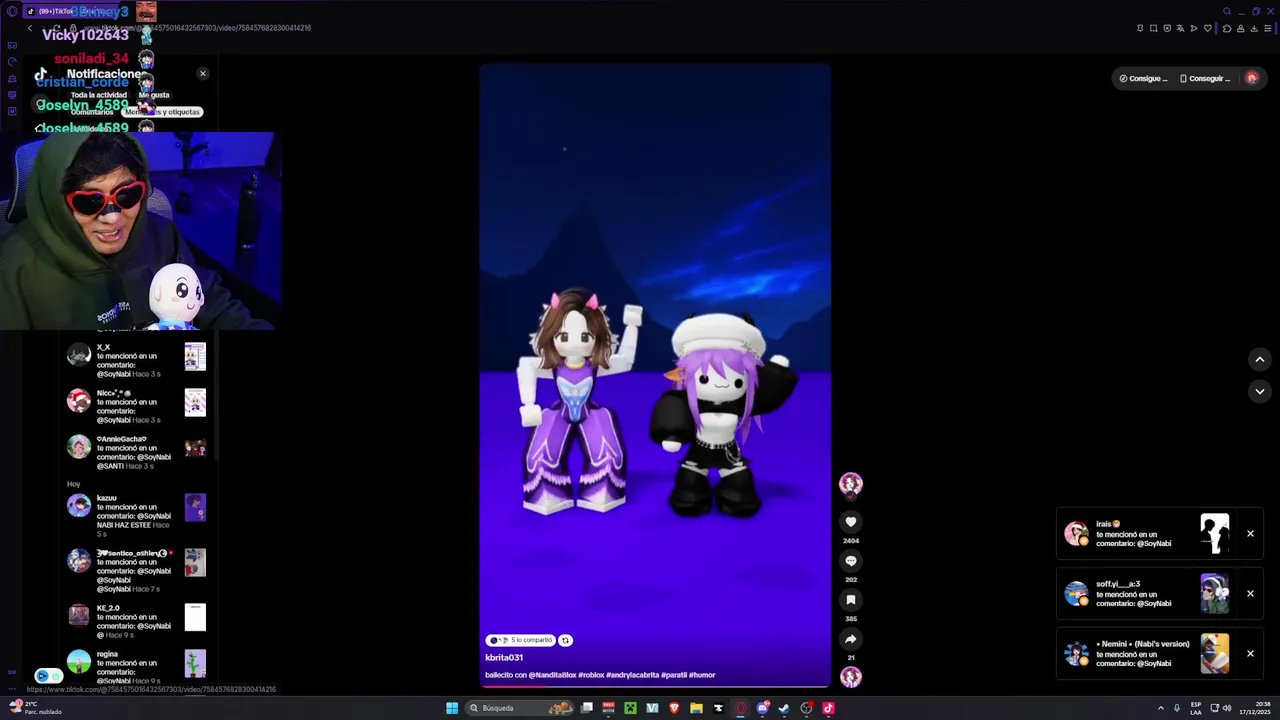Select the Toda la actividad filter

pyautogui.click(x=98, y=95)
